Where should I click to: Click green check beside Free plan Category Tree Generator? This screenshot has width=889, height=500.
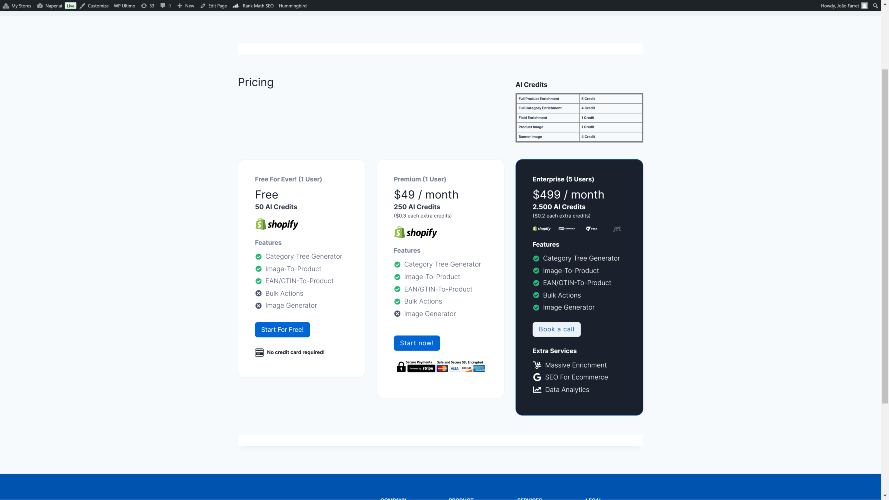[259, 257]
